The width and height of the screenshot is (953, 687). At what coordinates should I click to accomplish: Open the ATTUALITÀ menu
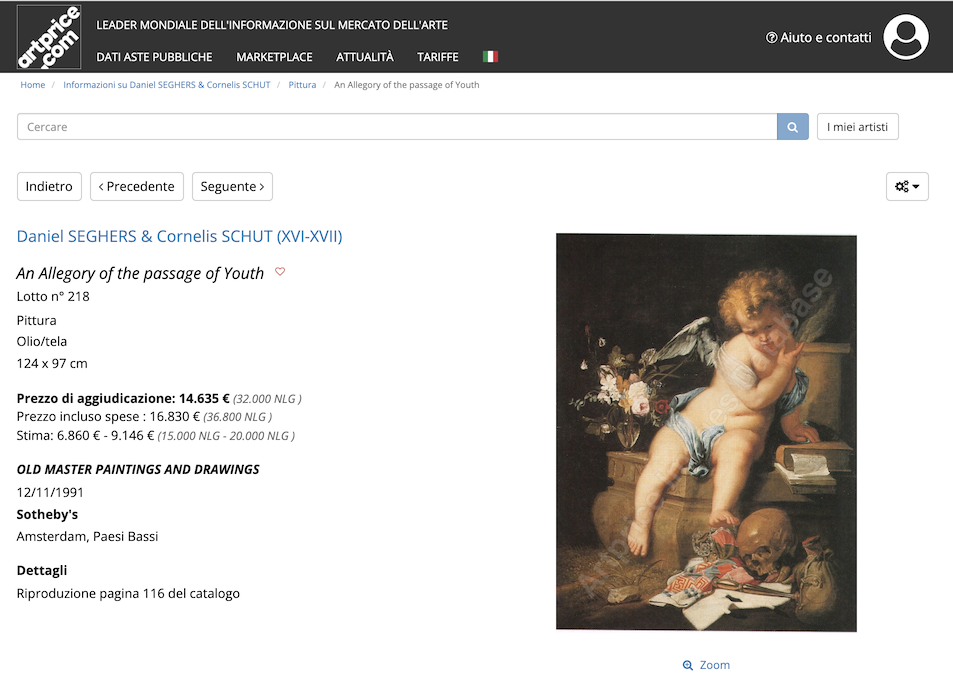click(x=365, y=57)
